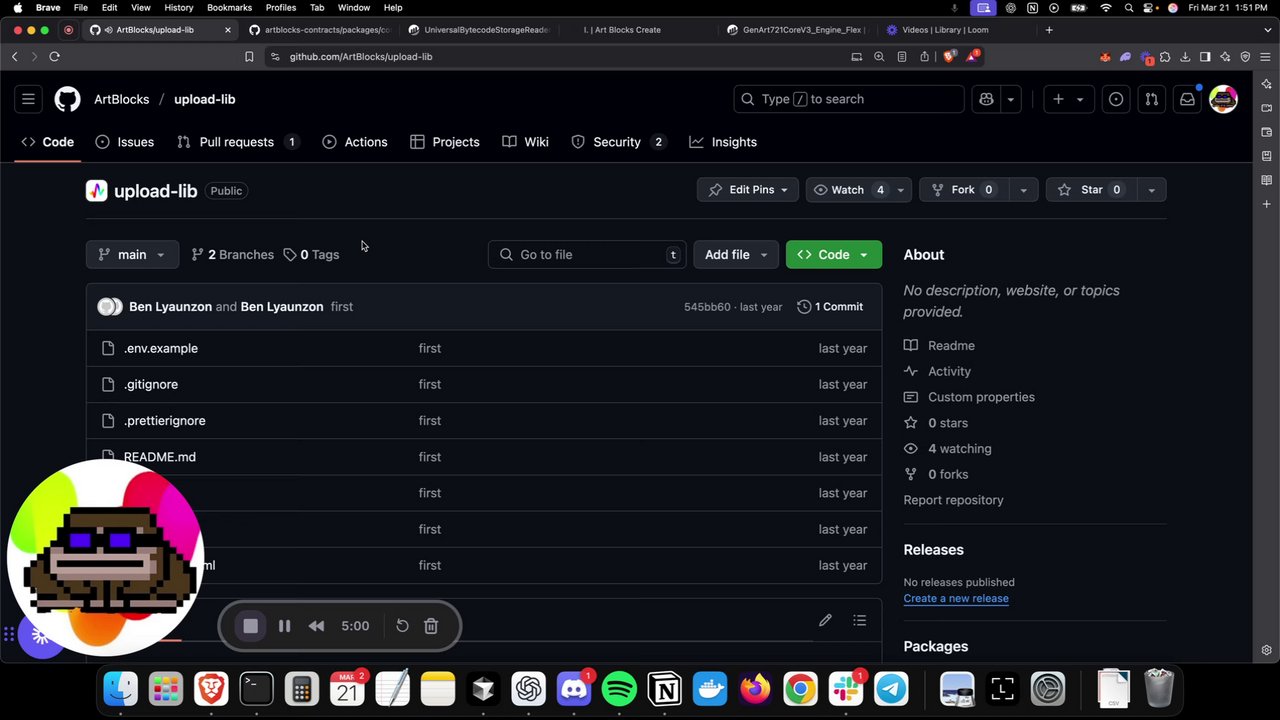The height and width of the screenshot is (720, 1280).
Task: Bookmark this page in address bar
Action: [x=249, y=57]
